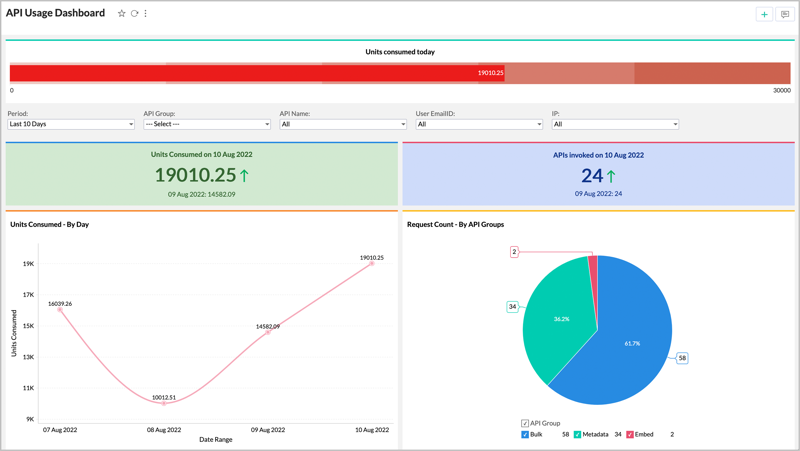Click the 10 Aug 2022 data point on line chart
Image resolution: width=800 pixels, height=451 pixels.
pos(372,264)
